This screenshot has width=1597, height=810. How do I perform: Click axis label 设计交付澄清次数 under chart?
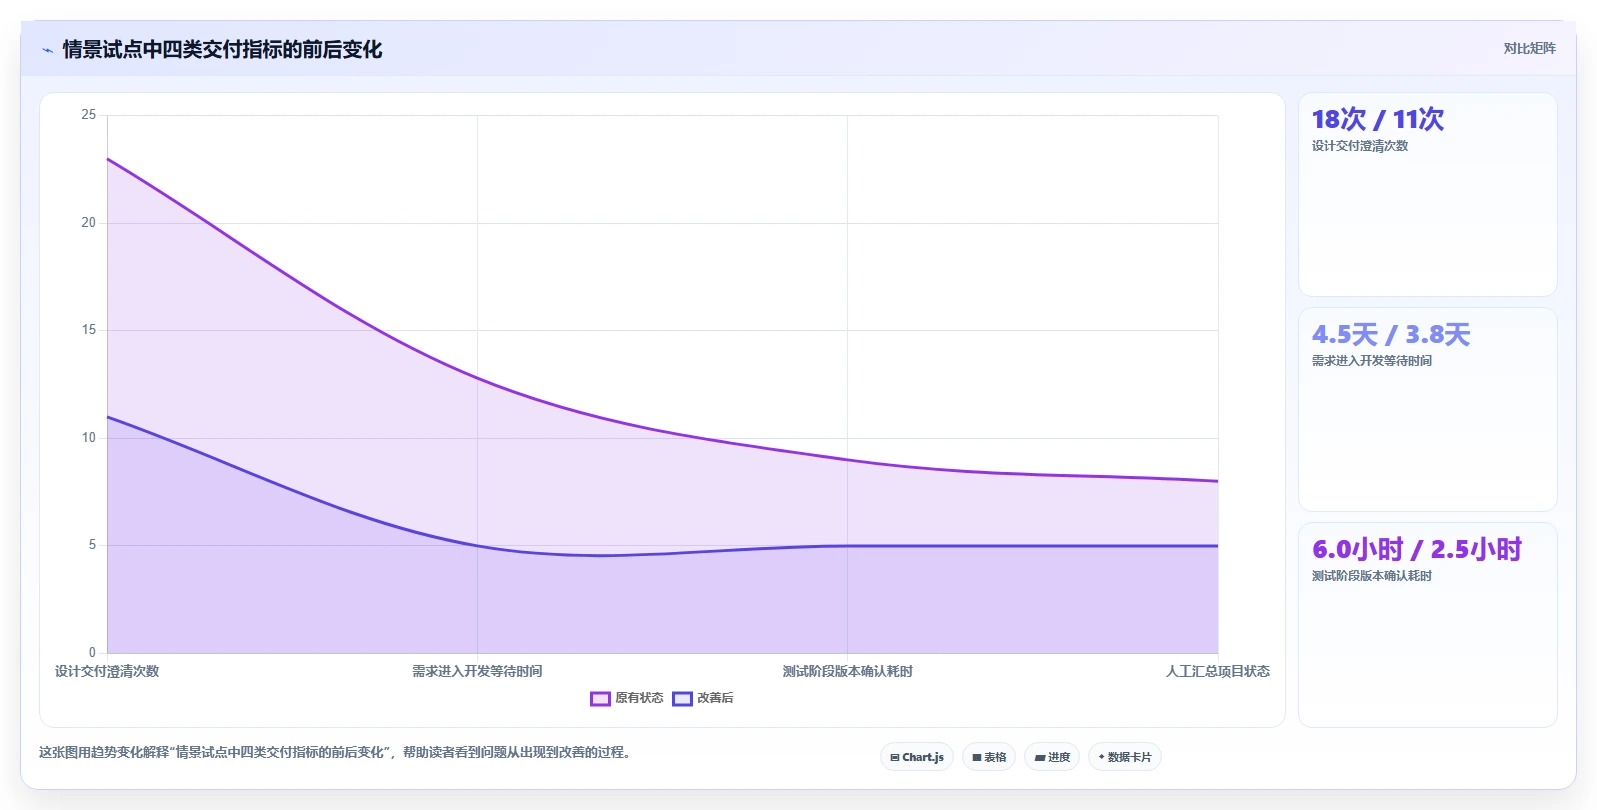coord(107,671)
